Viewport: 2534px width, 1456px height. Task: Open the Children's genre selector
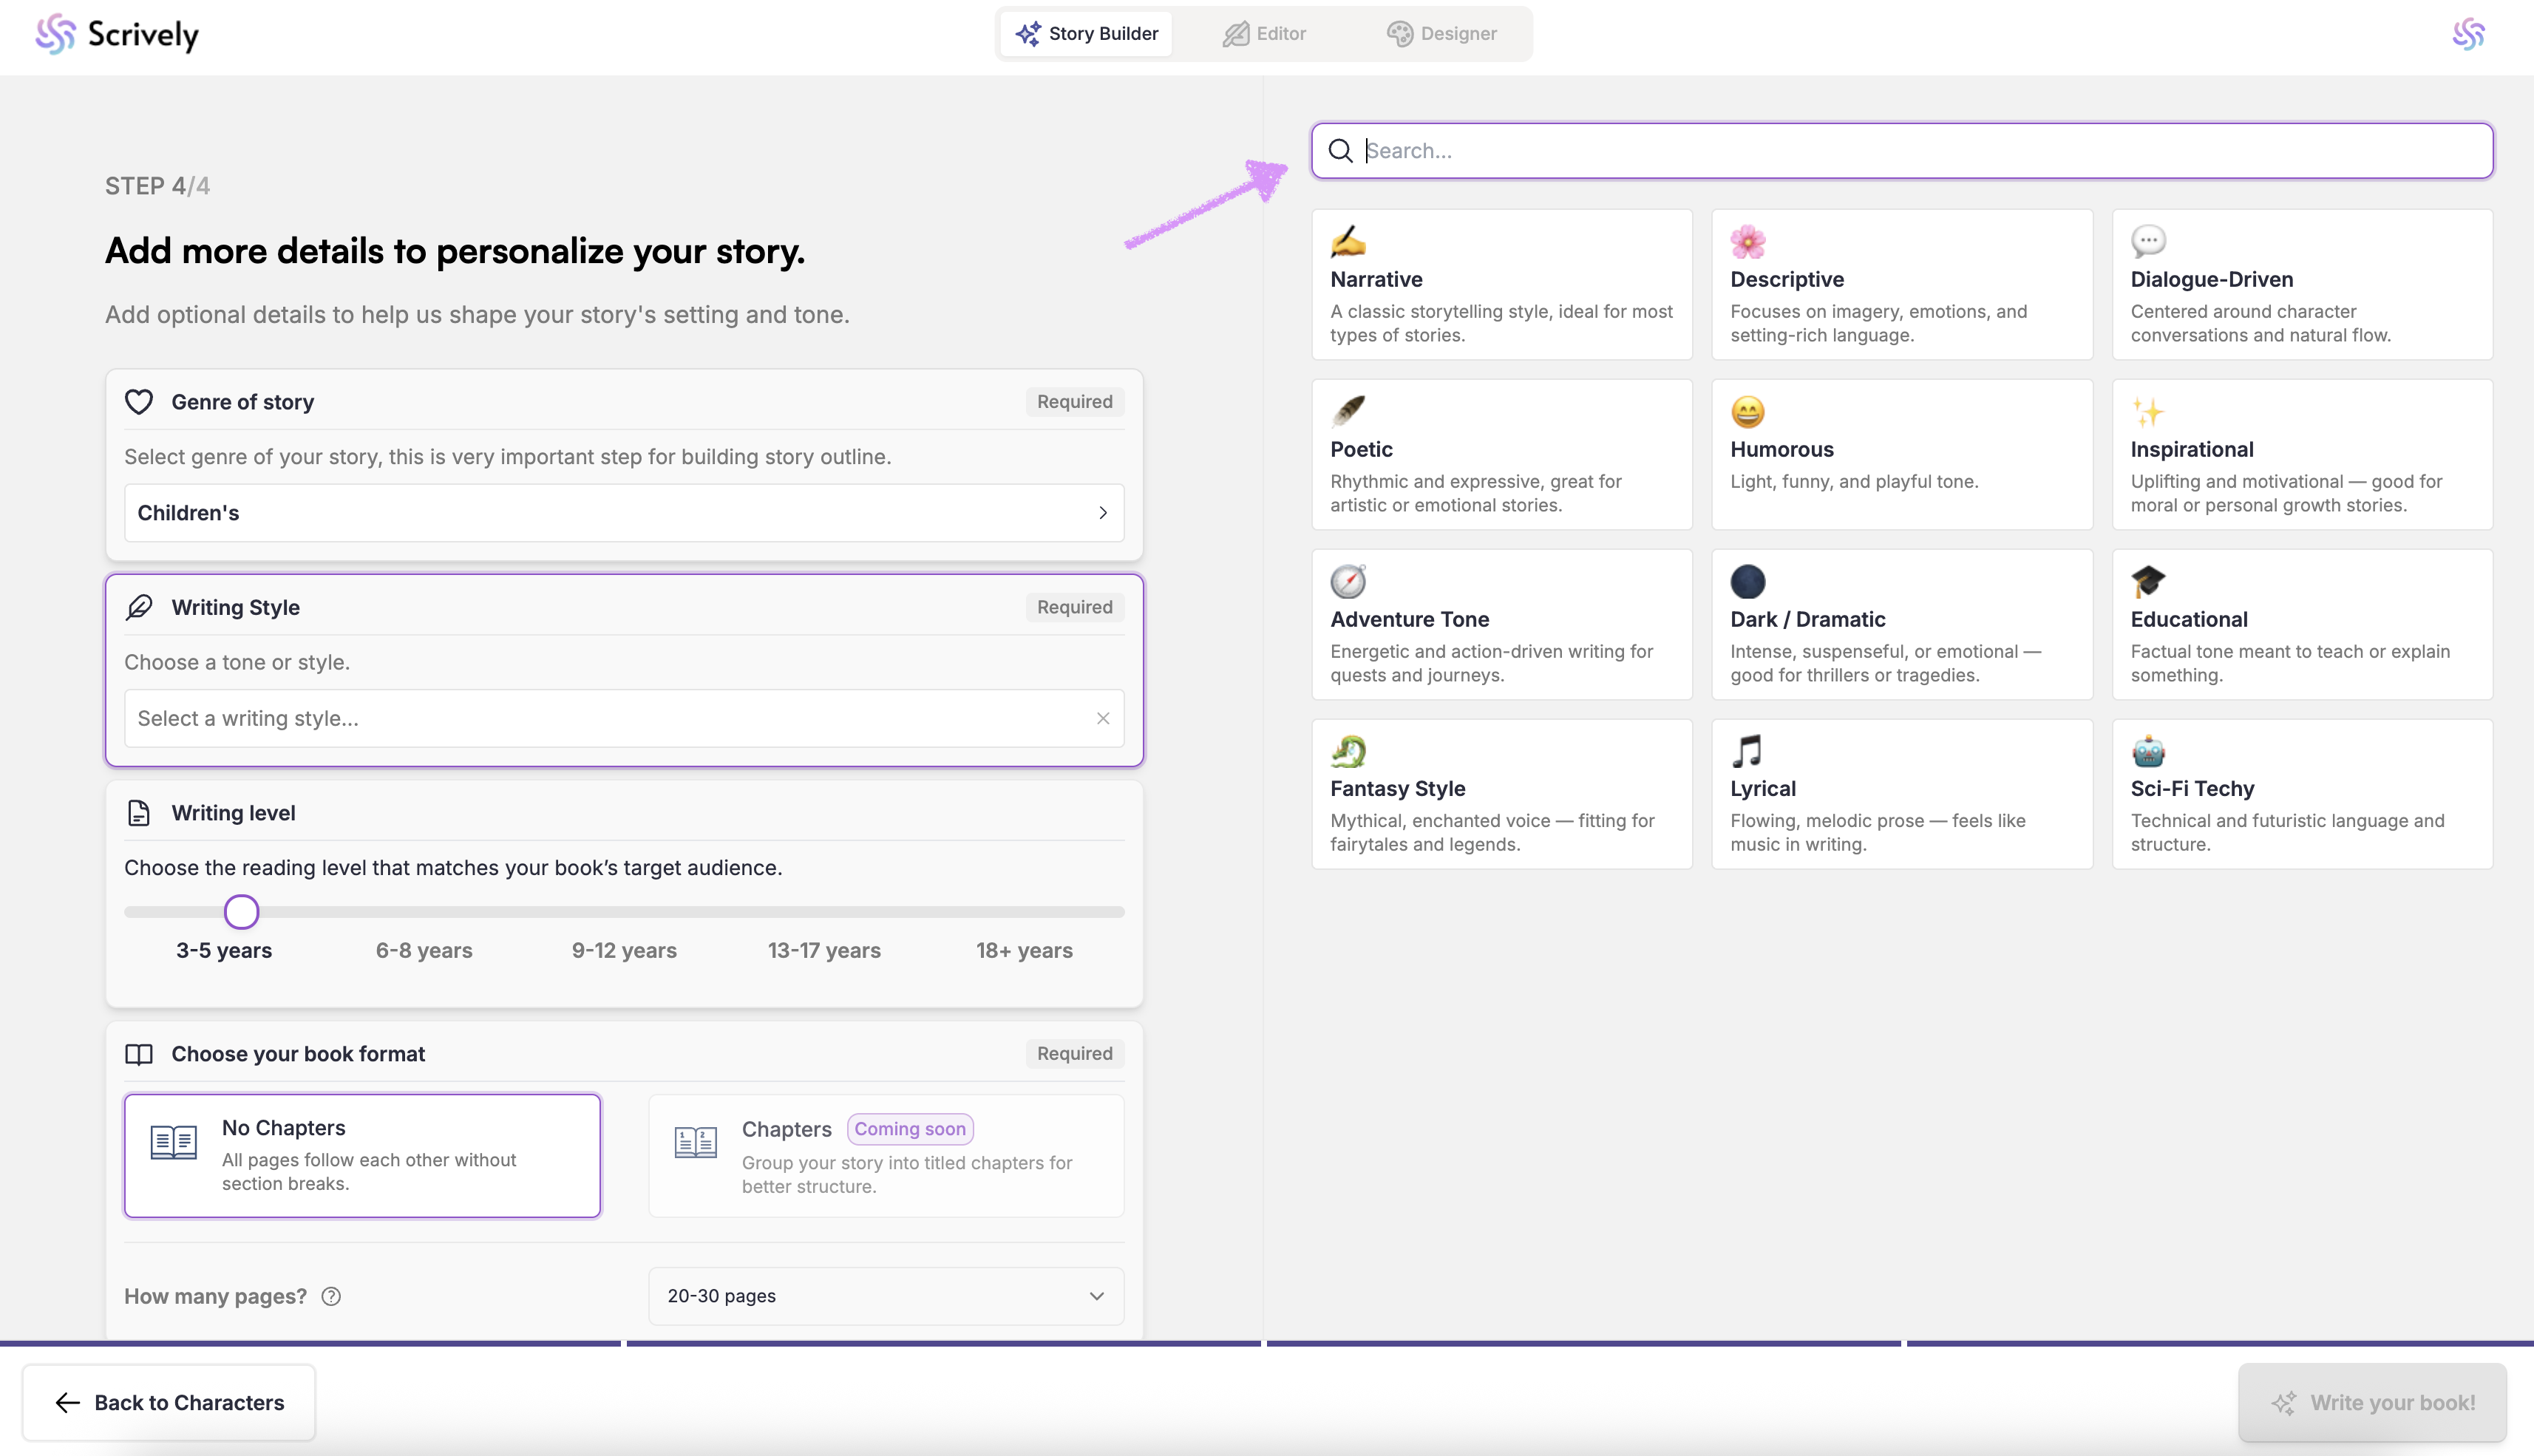[624, 513]
